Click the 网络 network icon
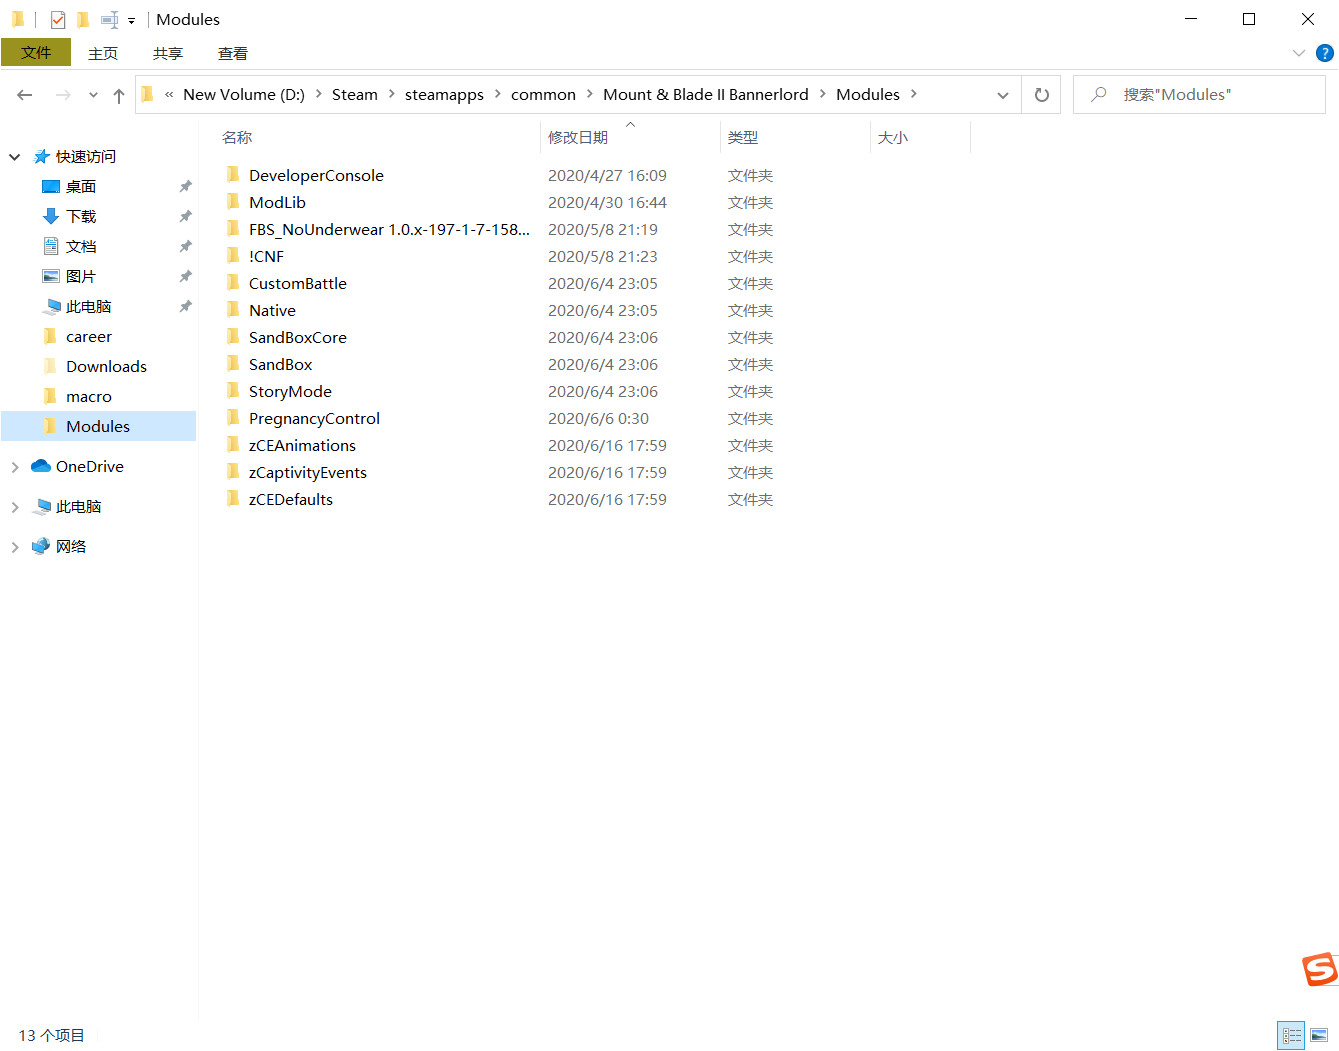 pyautogui.click(x=41, y=546)
